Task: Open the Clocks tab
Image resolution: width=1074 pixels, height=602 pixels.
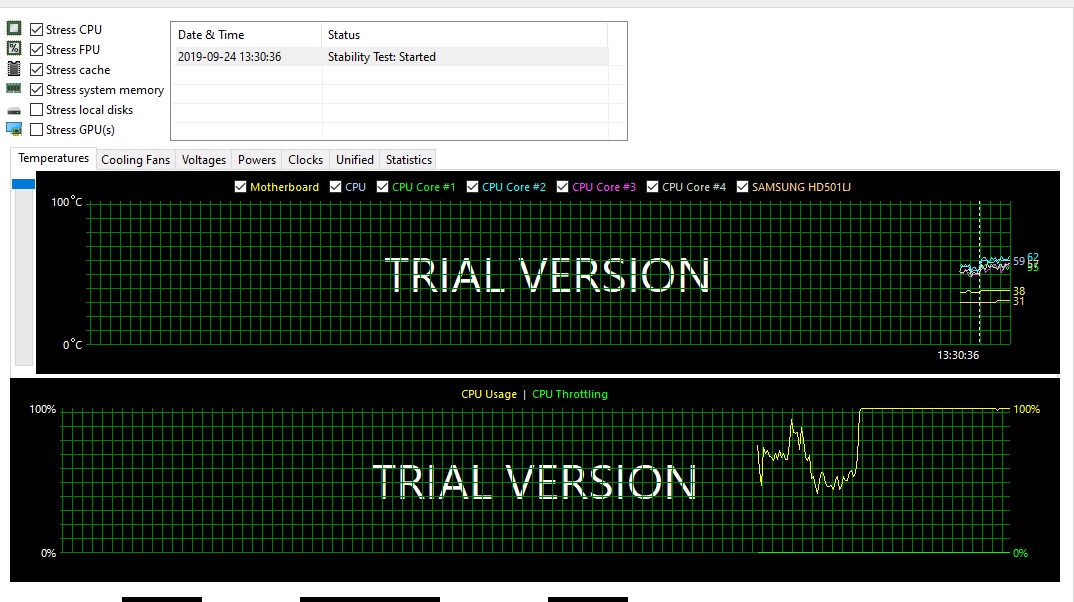Action: tap(305, 159)
